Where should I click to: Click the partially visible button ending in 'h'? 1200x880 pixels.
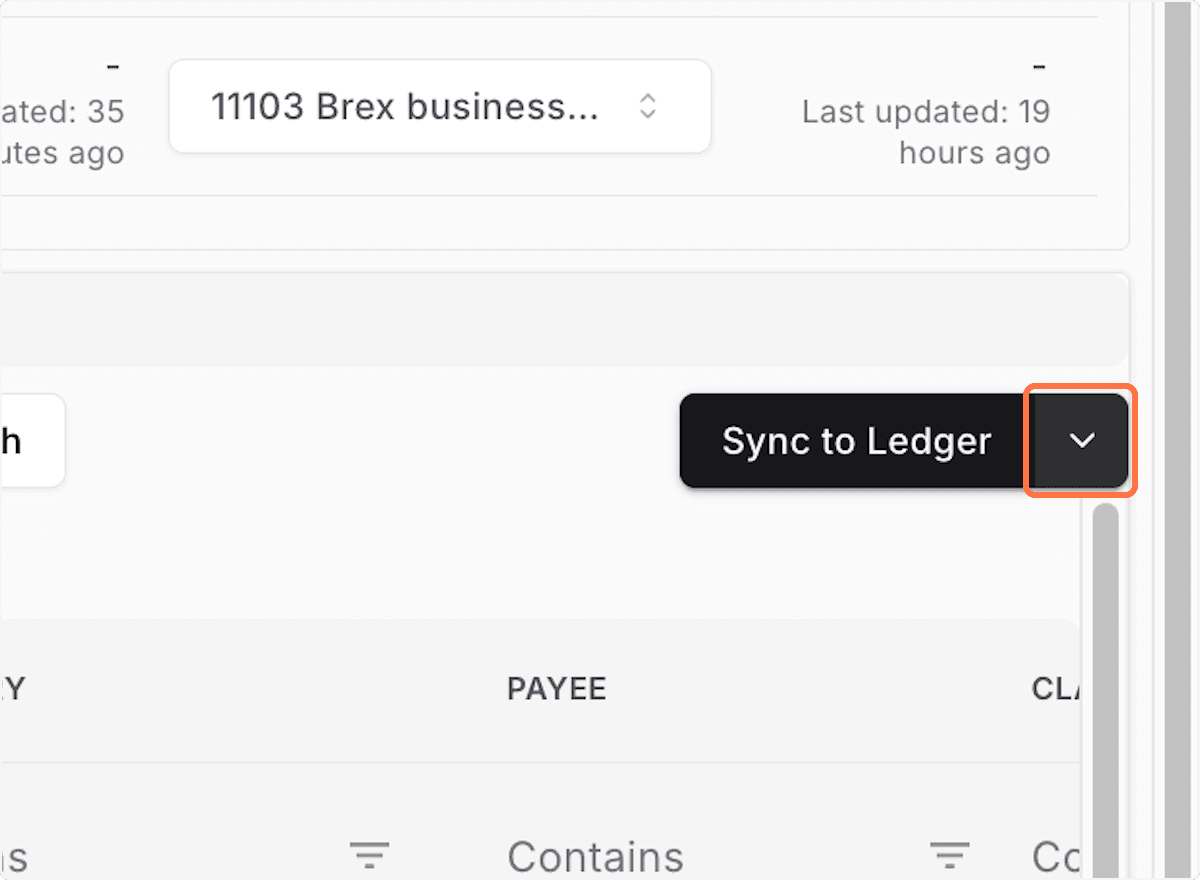click(x=30, y=441)
